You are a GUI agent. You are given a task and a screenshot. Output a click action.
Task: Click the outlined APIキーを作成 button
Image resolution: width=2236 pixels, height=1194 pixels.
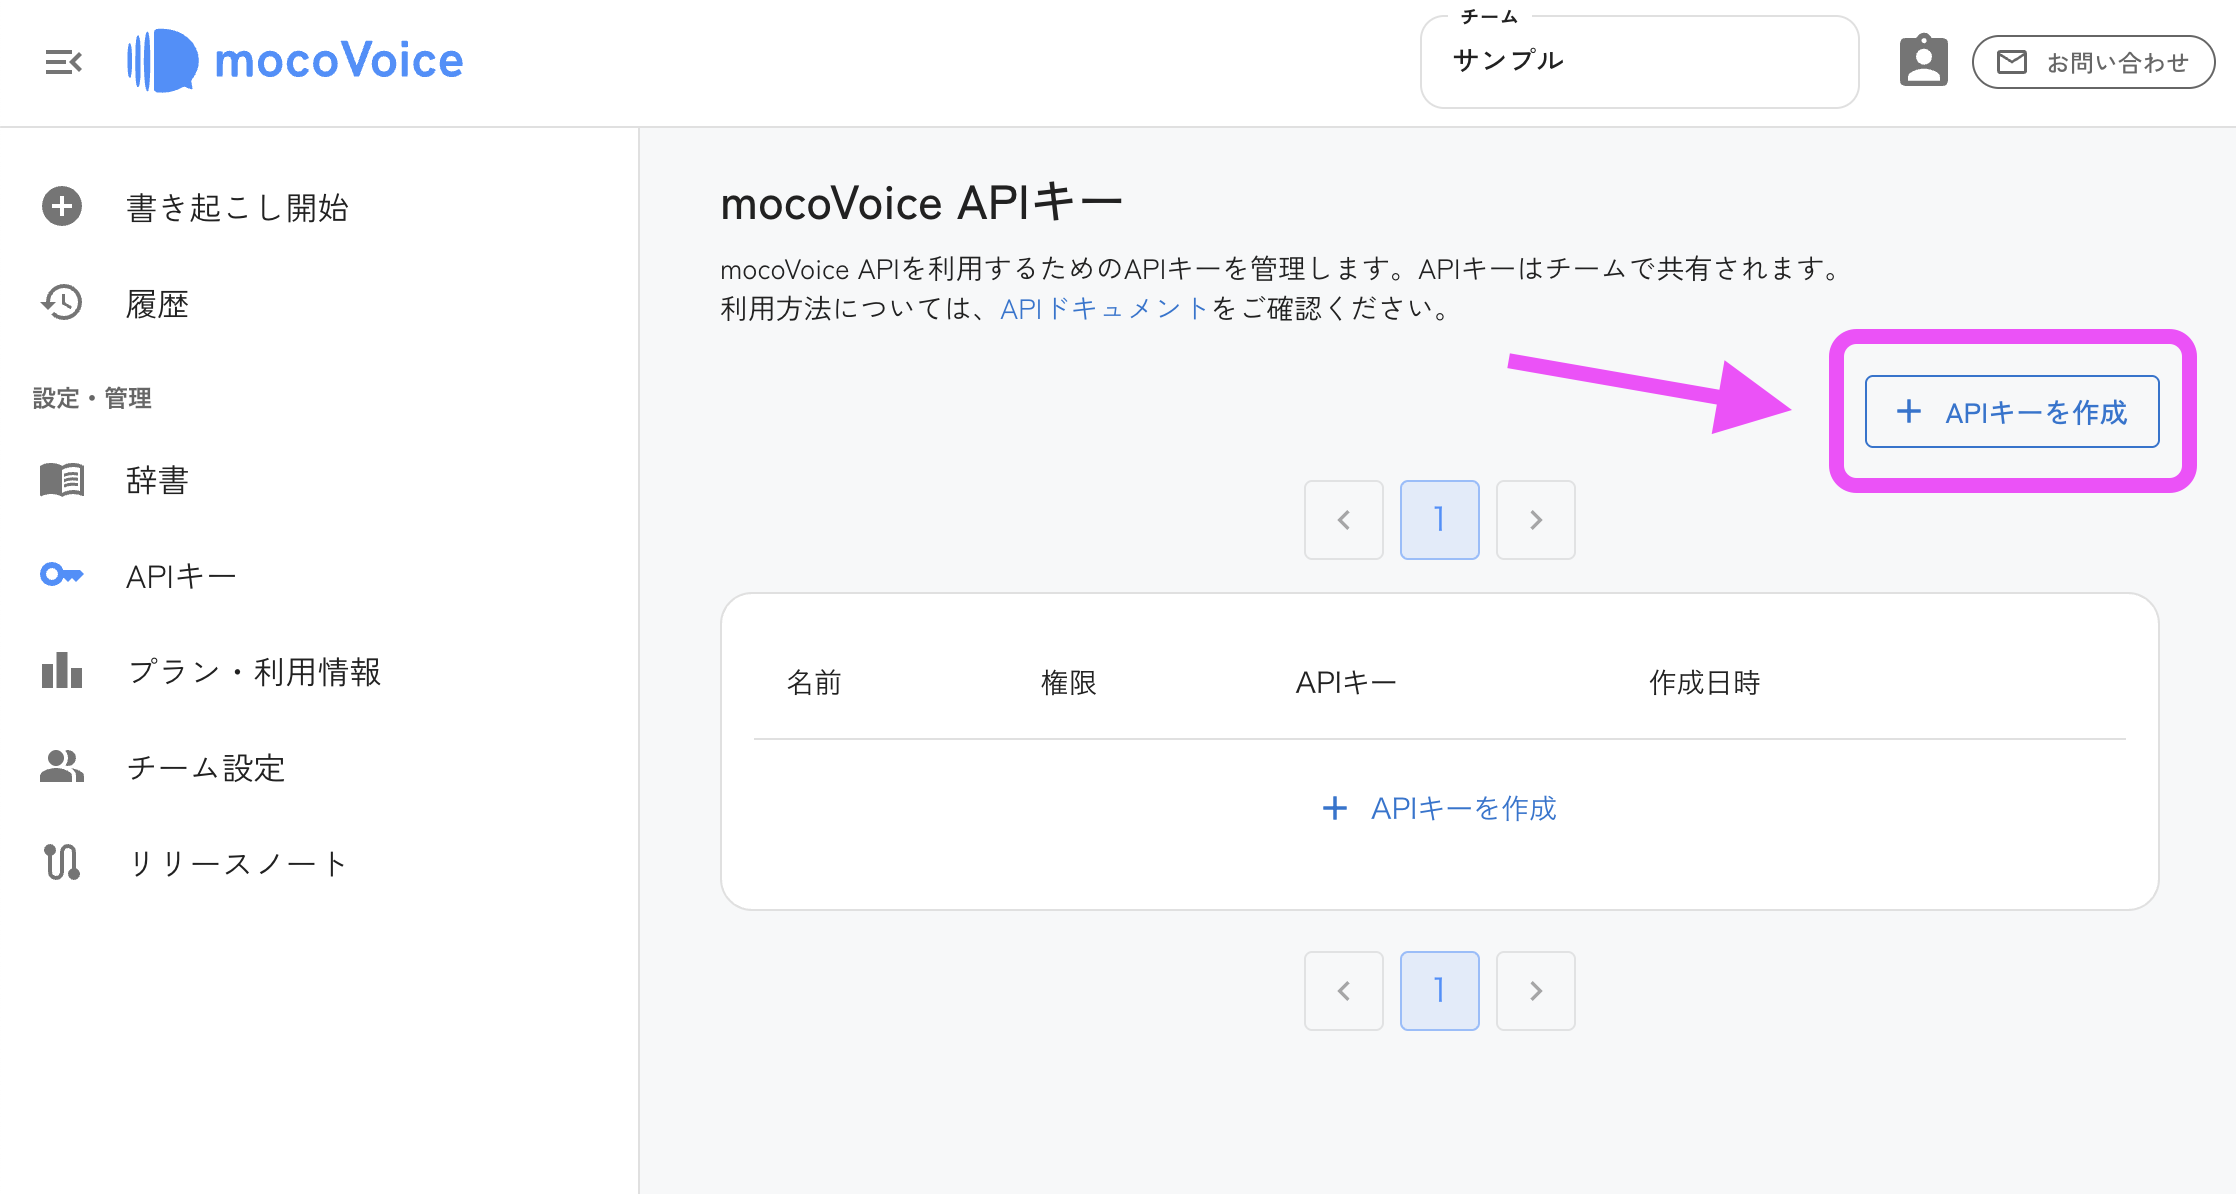(2012, 412)
